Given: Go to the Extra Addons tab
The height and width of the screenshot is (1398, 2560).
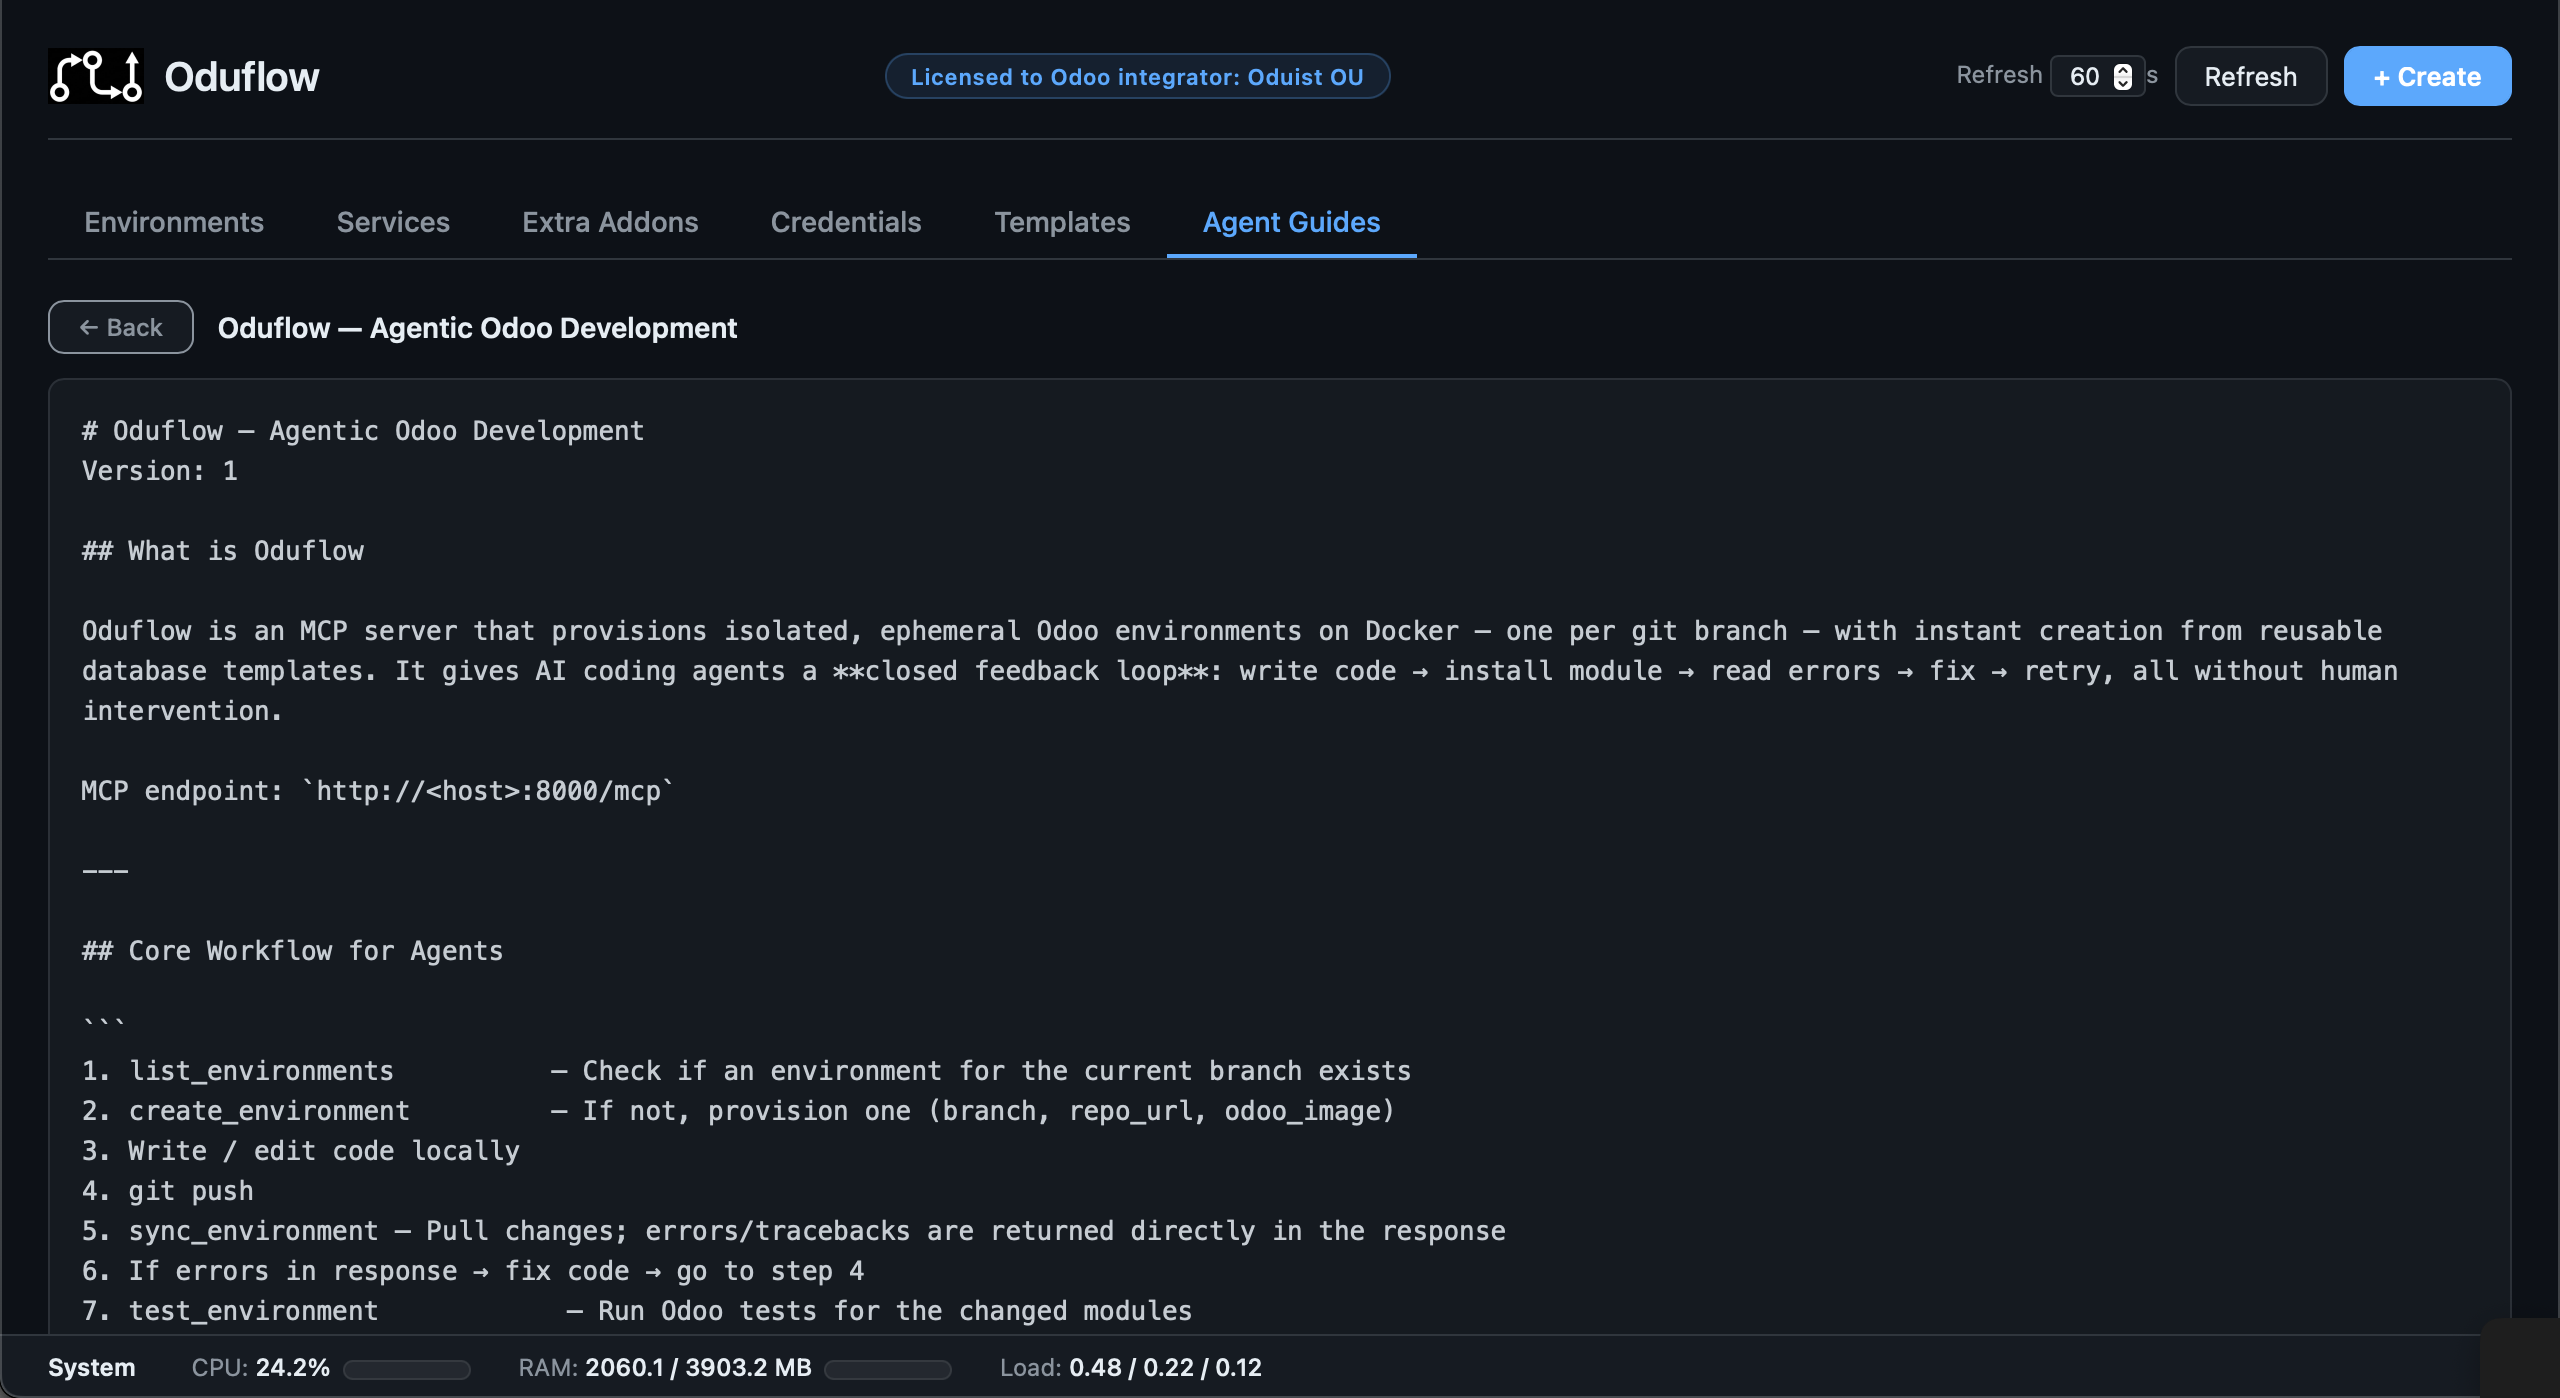Looking at the screenshot, I should (610, 222).
